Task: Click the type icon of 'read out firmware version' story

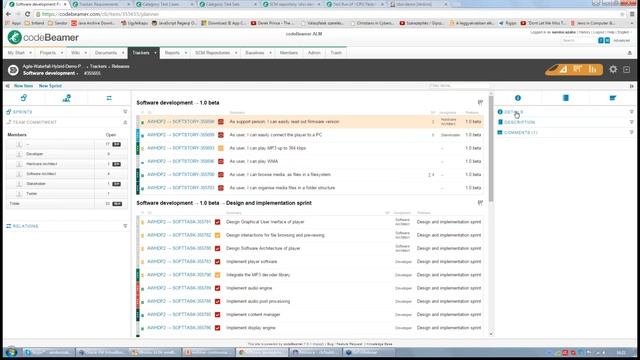Action: 221,122
